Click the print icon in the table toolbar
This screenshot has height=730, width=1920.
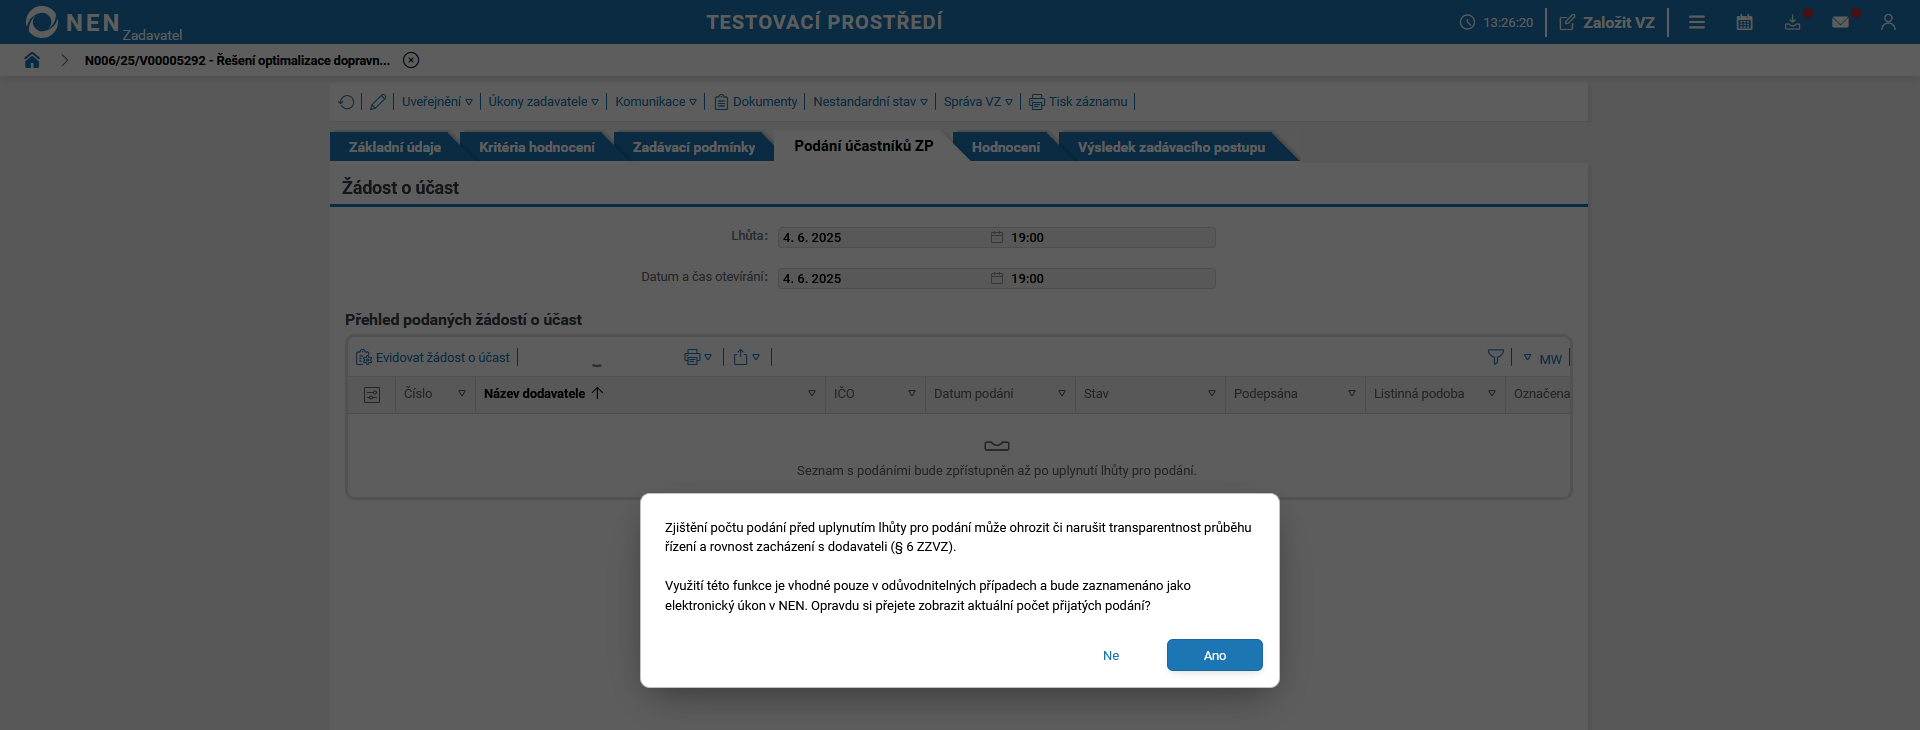pyautogui.click(x=691, y=357)
